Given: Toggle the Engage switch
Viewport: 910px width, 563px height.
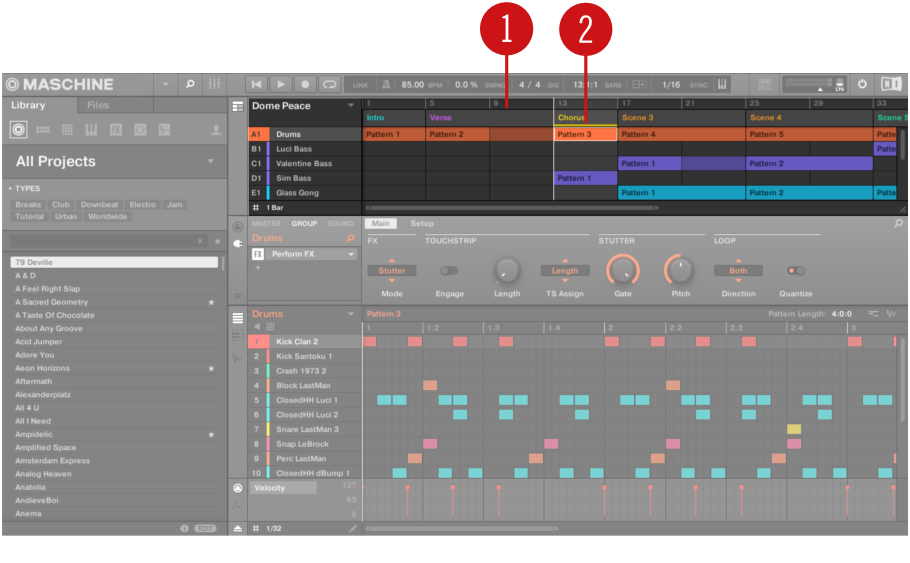Looking at the screenshot, I should click(x=449, y=271).
